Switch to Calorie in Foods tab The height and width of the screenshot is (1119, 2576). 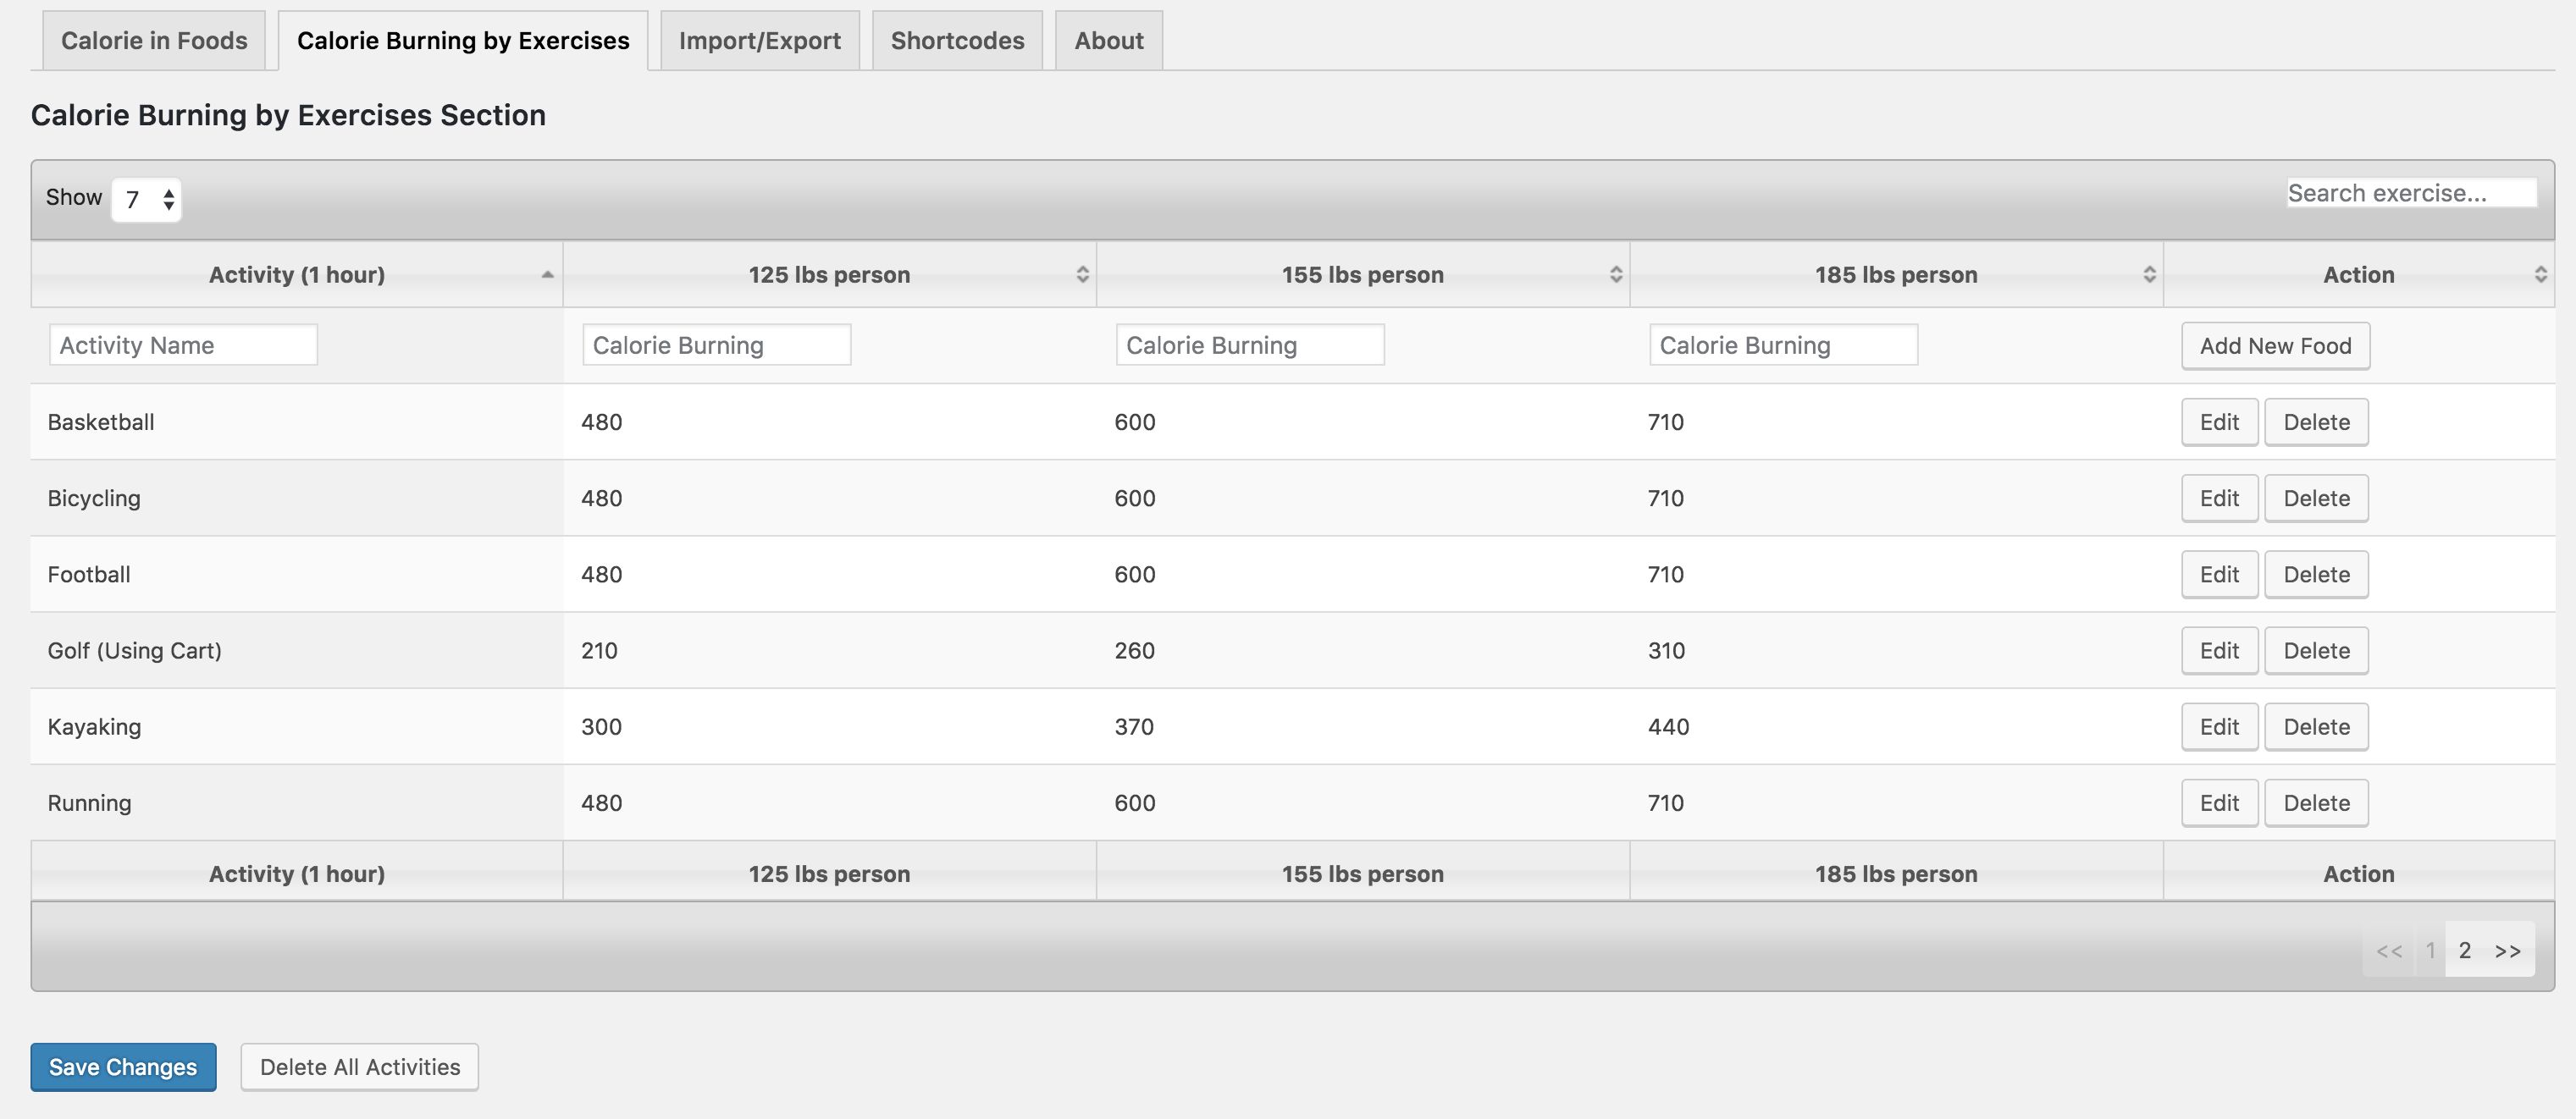(x=154, y=41)
